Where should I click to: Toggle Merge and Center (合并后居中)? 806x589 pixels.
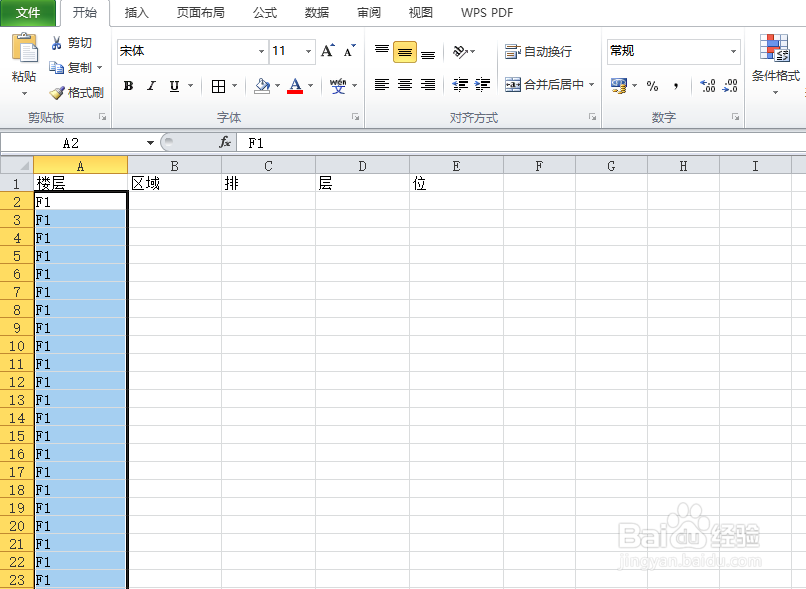click(x=544, y=85)
